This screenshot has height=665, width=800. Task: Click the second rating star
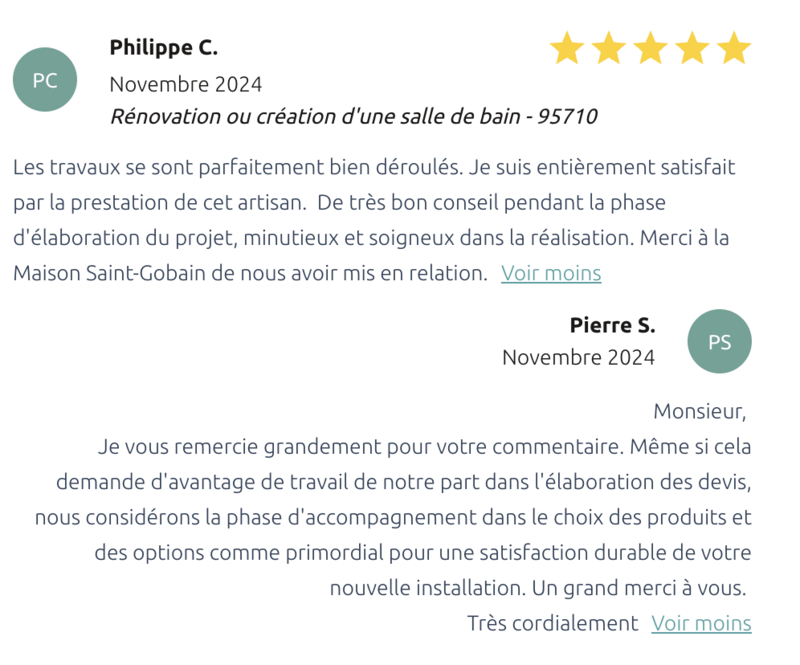[x=608, y=48]
